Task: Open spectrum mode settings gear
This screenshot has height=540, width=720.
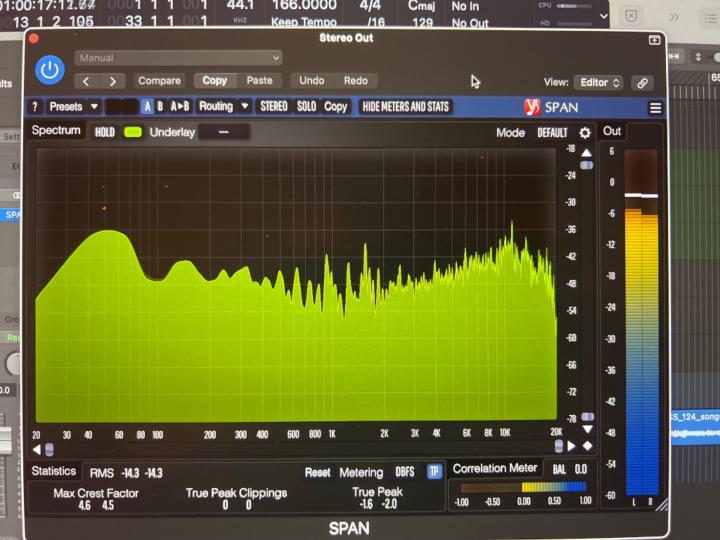Action: pos(585,133)
